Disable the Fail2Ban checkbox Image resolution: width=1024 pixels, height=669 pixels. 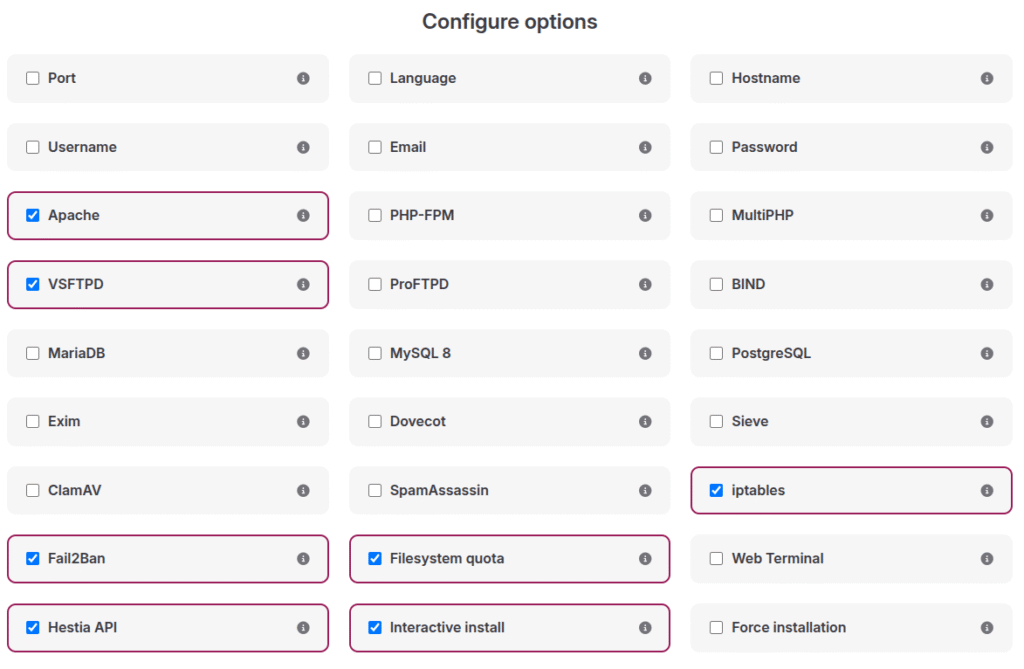[33, 559]
